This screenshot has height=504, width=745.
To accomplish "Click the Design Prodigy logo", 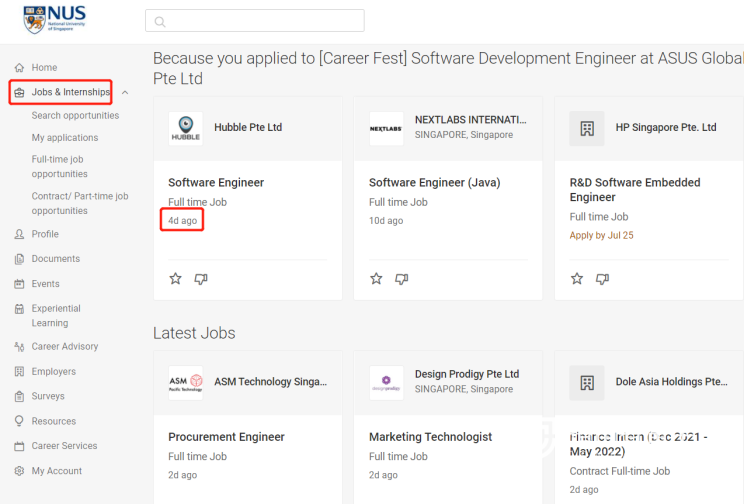I will tap(386, 382).
